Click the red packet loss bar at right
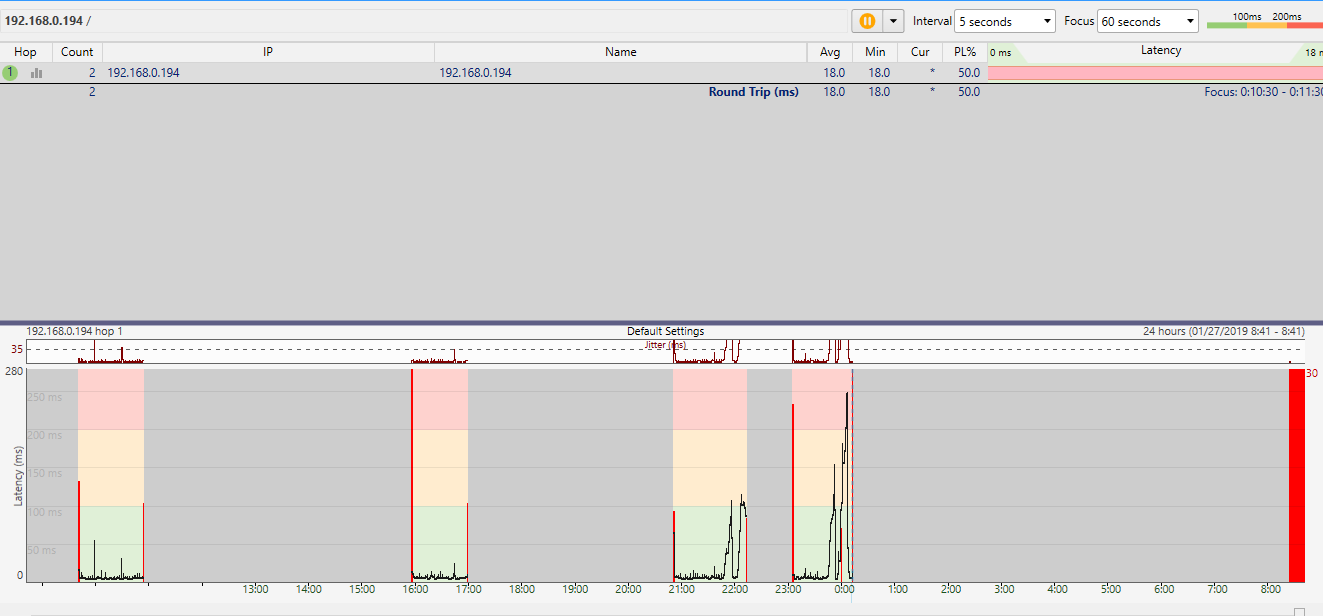This screenshot has width=1323, height=616. pyautogui.click(x=1296, y=475)
